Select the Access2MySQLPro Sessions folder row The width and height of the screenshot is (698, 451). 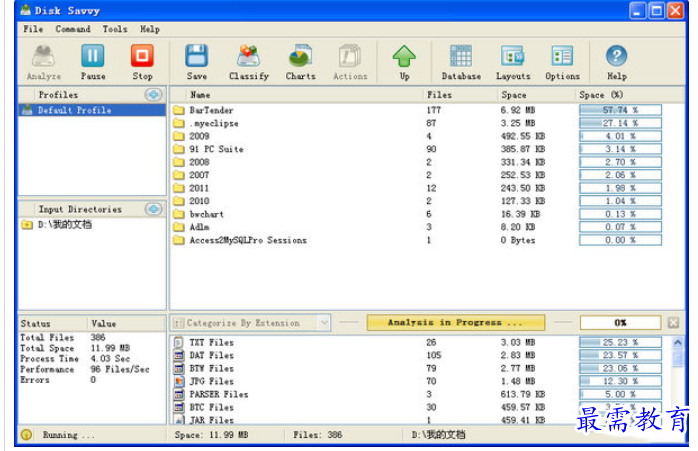point(417,240)
